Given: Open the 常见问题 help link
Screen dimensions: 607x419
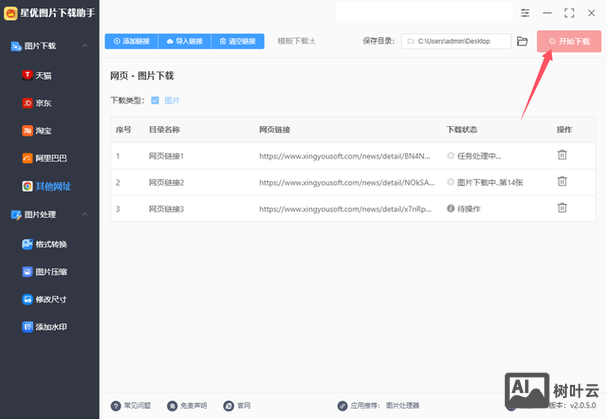Looking at the screenshot, I should pyautogui.click(x=131, y=405).
